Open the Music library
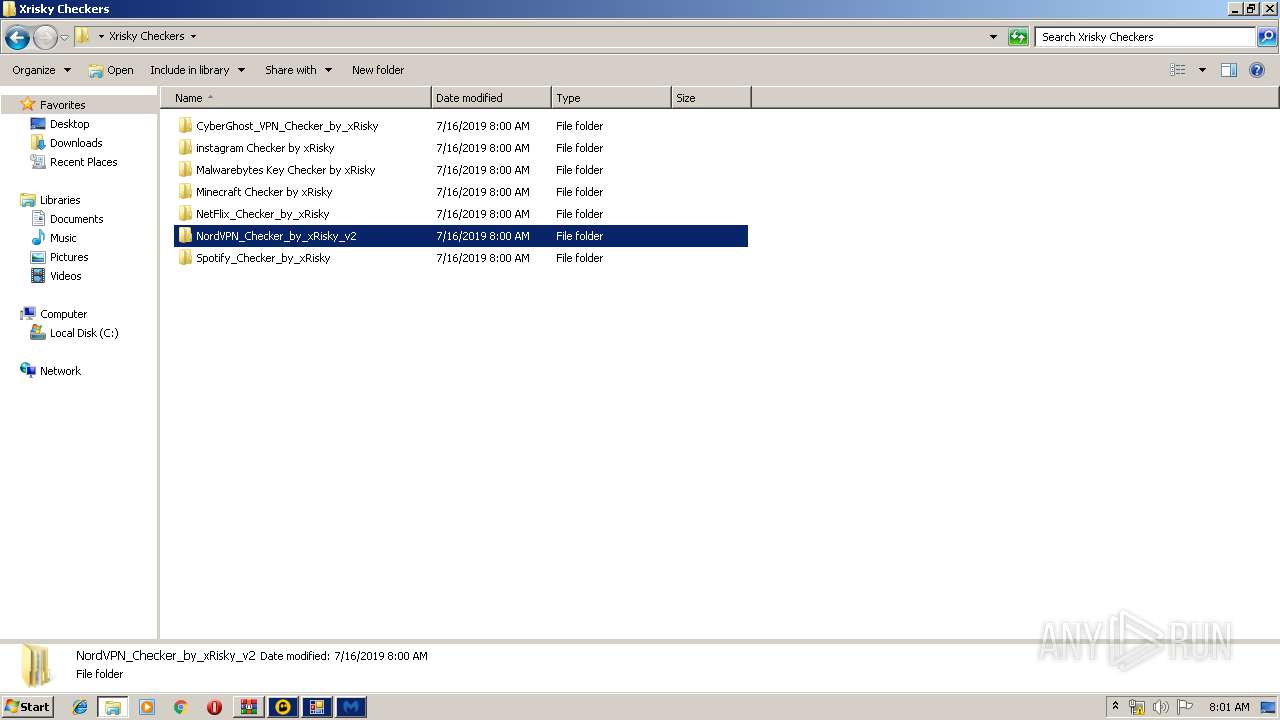This screenshot has height=720, width=1280. click(x=63, y=238)
